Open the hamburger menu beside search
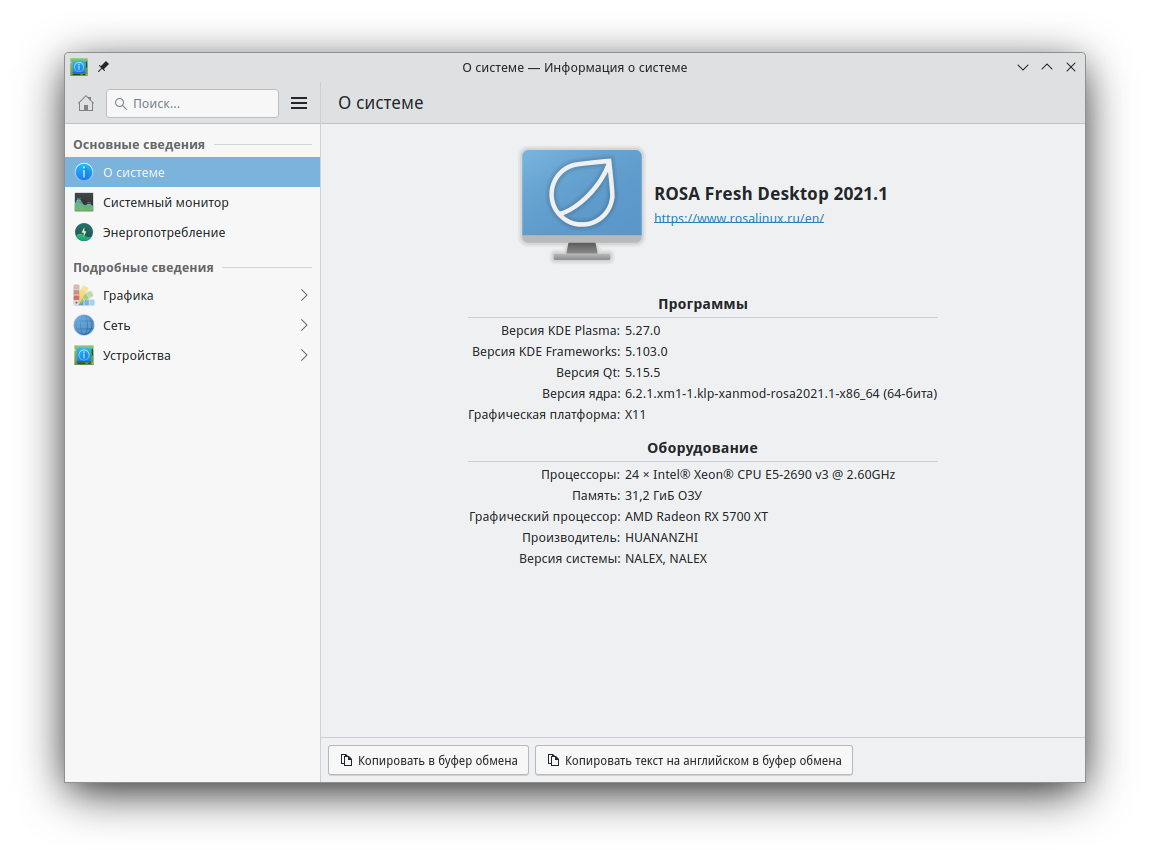The image size is (1150, 859). tap(299, 103)
